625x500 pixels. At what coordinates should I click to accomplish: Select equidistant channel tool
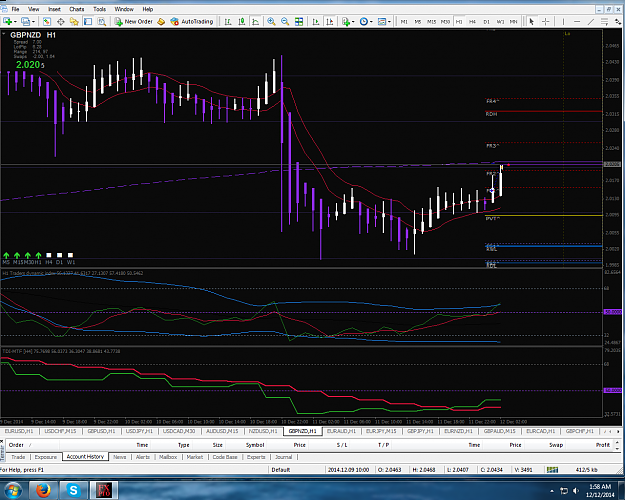click(x=604, y=22)
